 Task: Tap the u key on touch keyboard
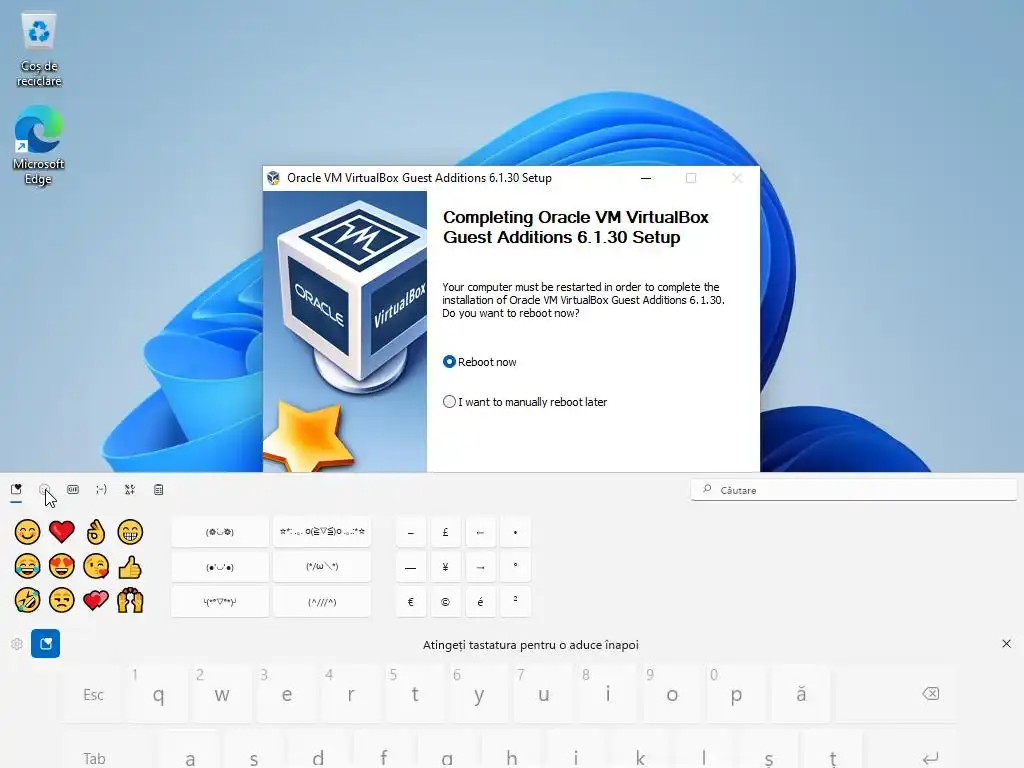pyautogui.click(x=543, y=694)
